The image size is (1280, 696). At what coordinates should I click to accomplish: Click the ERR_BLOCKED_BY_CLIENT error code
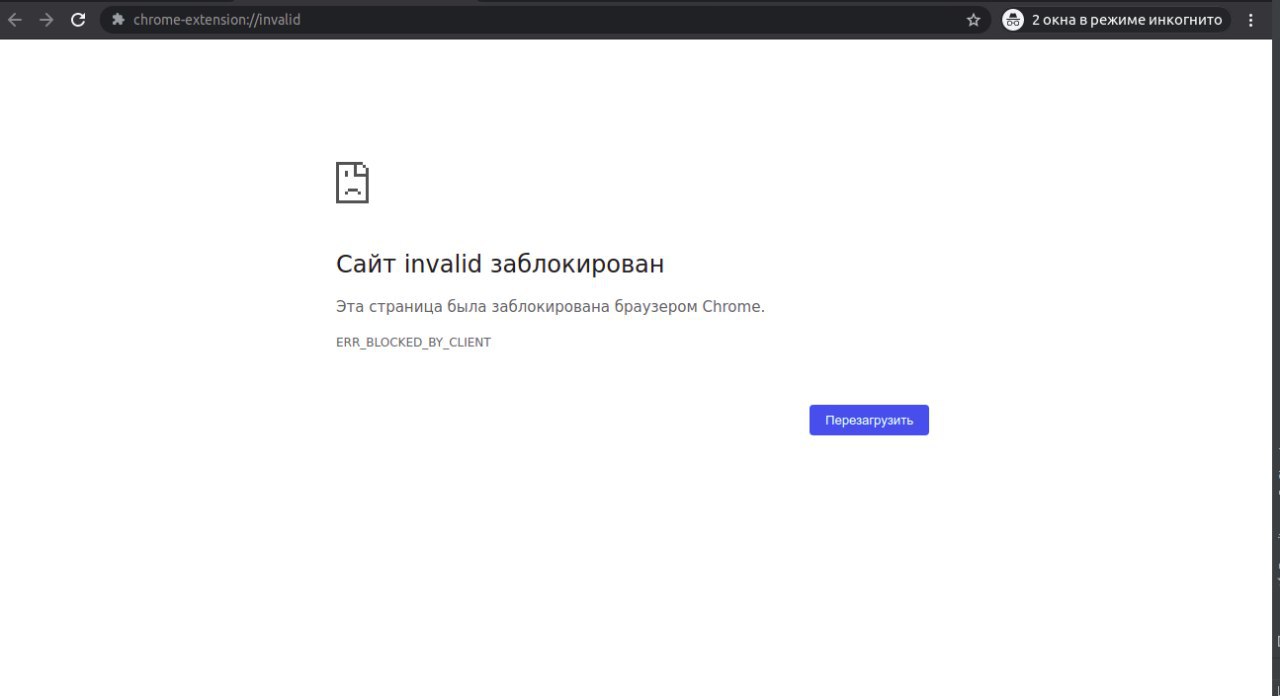point(413,342)
